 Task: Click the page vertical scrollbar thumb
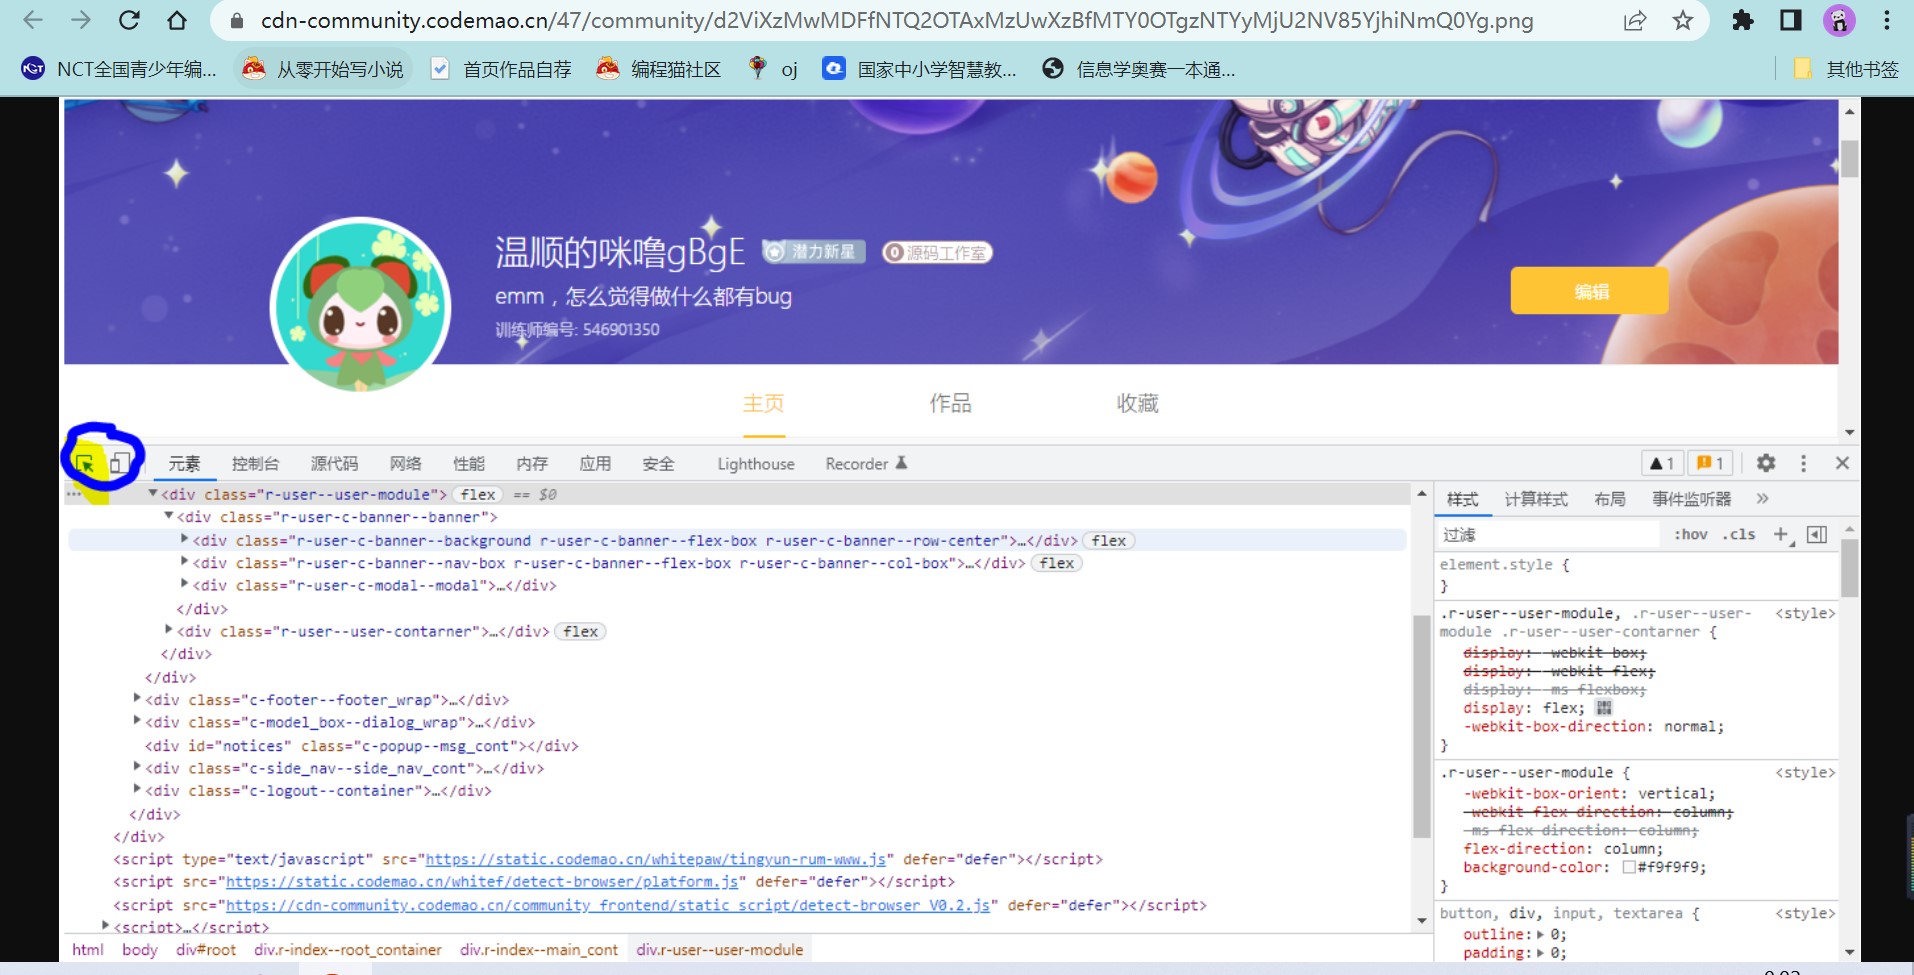(x=1850, y=158)
